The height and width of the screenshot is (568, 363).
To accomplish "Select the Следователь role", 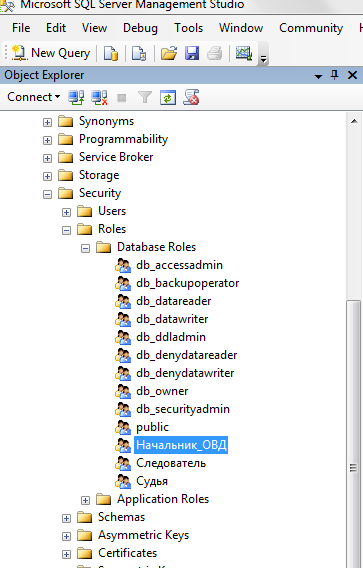I will 171,463.
